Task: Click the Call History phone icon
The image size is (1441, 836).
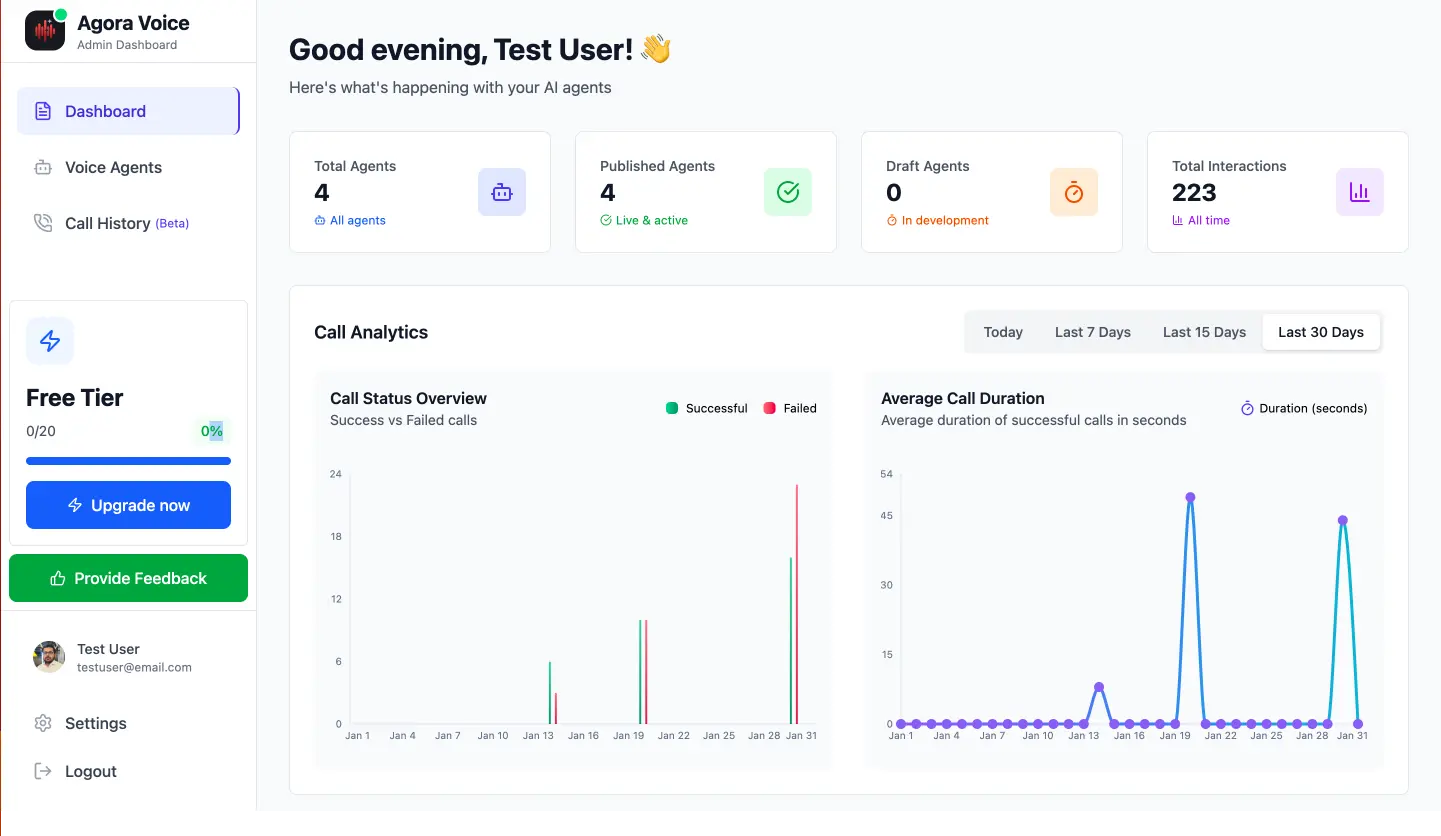Action: 43,223
